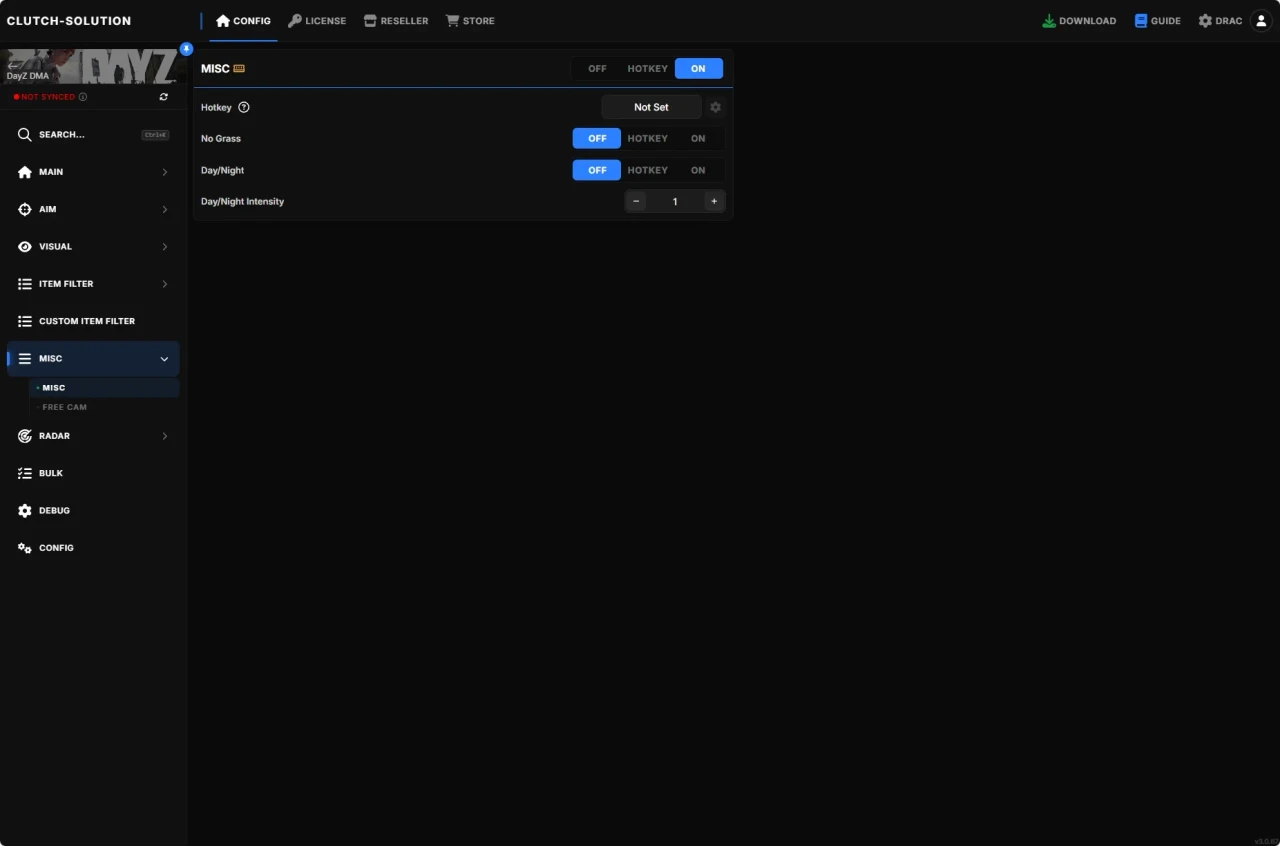Screen dimensions: 1280x846
Task: Click the MISC hamburger icon in sidebar
Action: [25, 359]
